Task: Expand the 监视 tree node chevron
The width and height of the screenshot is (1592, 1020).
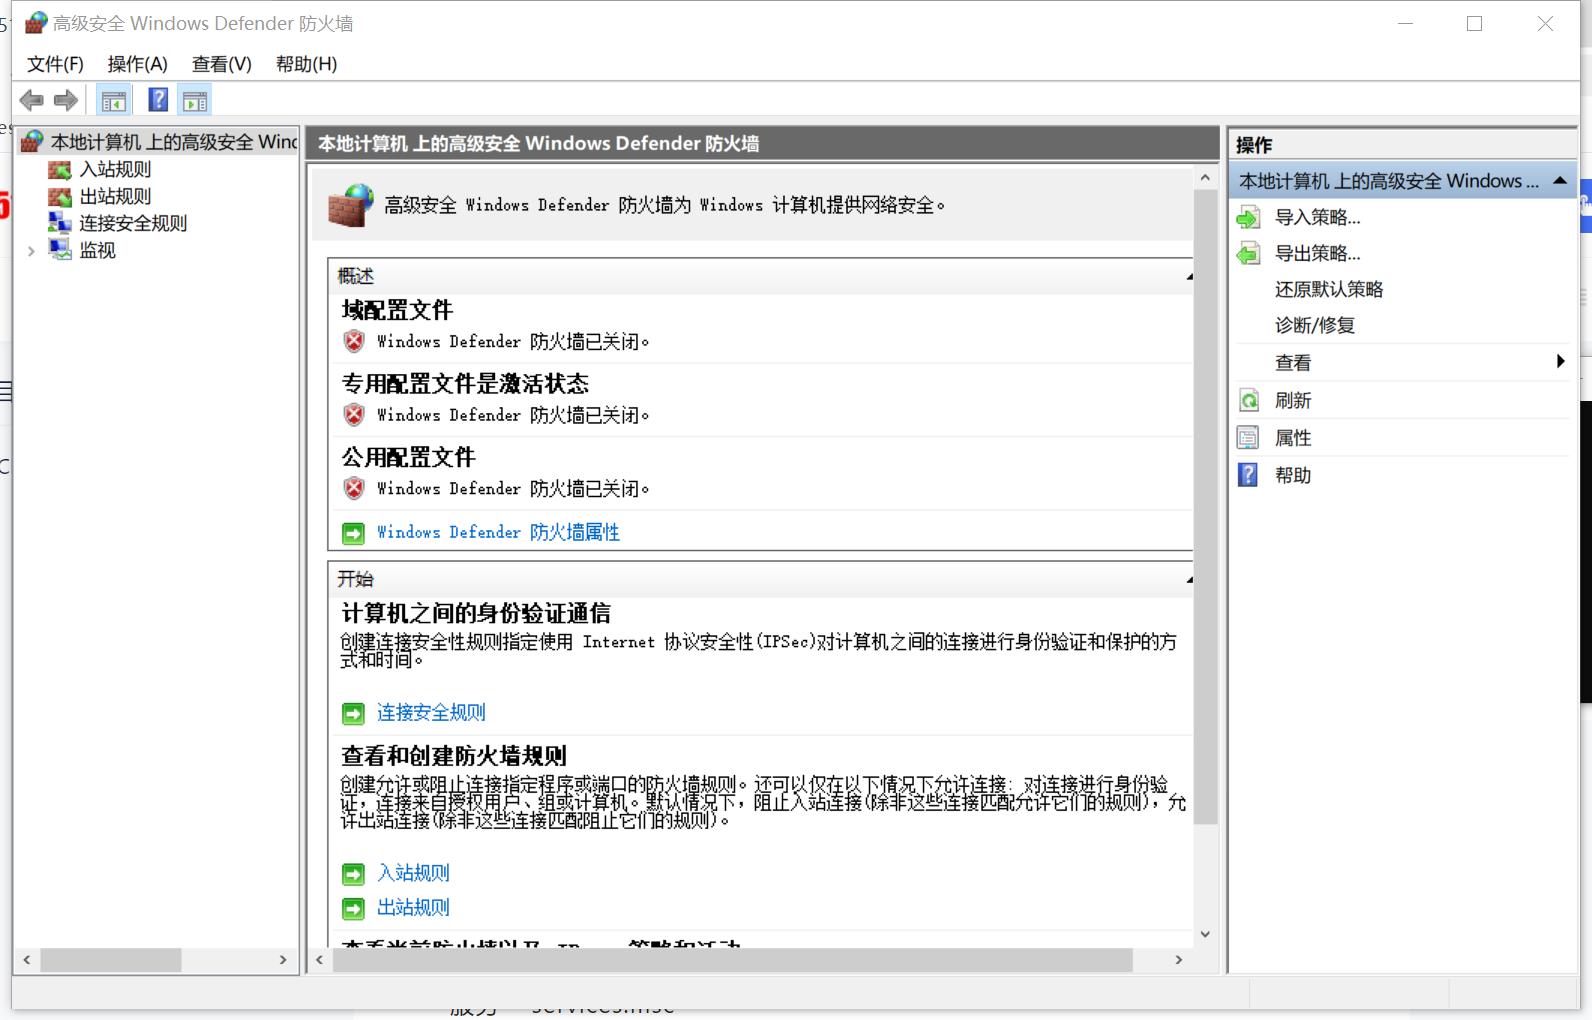Action: (32, 251)
